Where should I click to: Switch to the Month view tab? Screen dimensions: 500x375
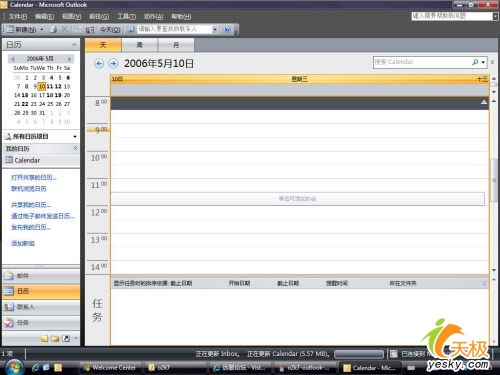click(x=176, y=45)
